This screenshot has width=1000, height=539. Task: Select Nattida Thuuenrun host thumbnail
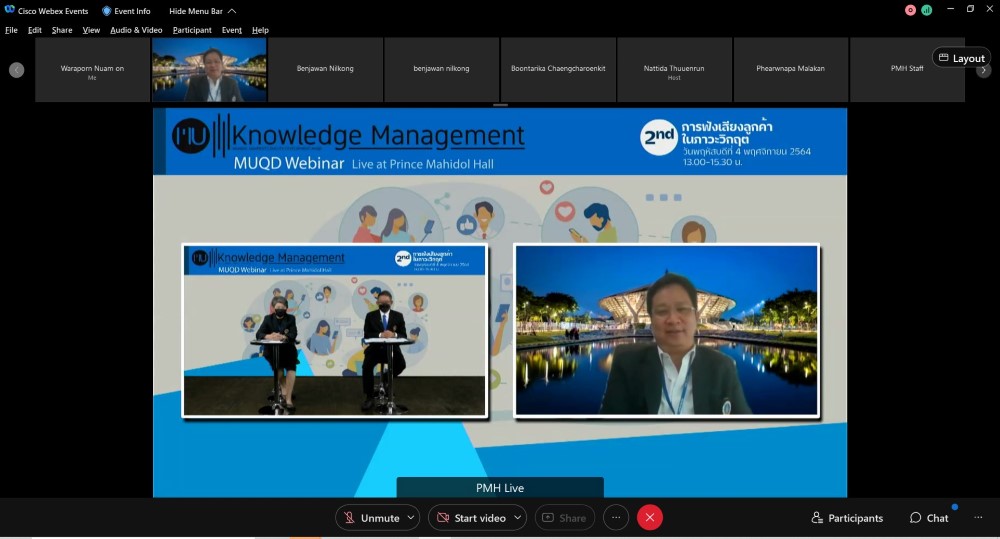point(674,70)
